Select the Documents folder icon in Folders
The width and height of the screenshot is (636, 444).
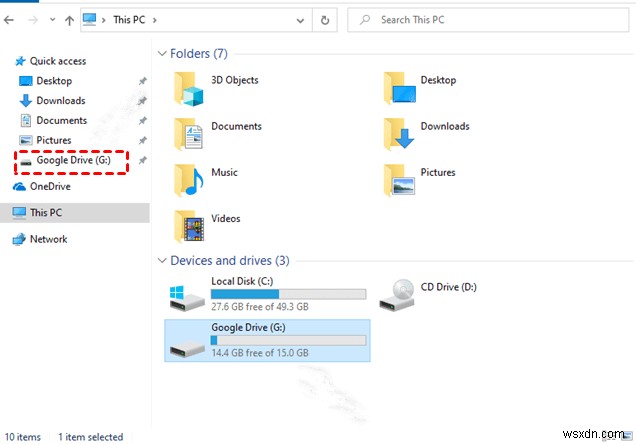189,134
